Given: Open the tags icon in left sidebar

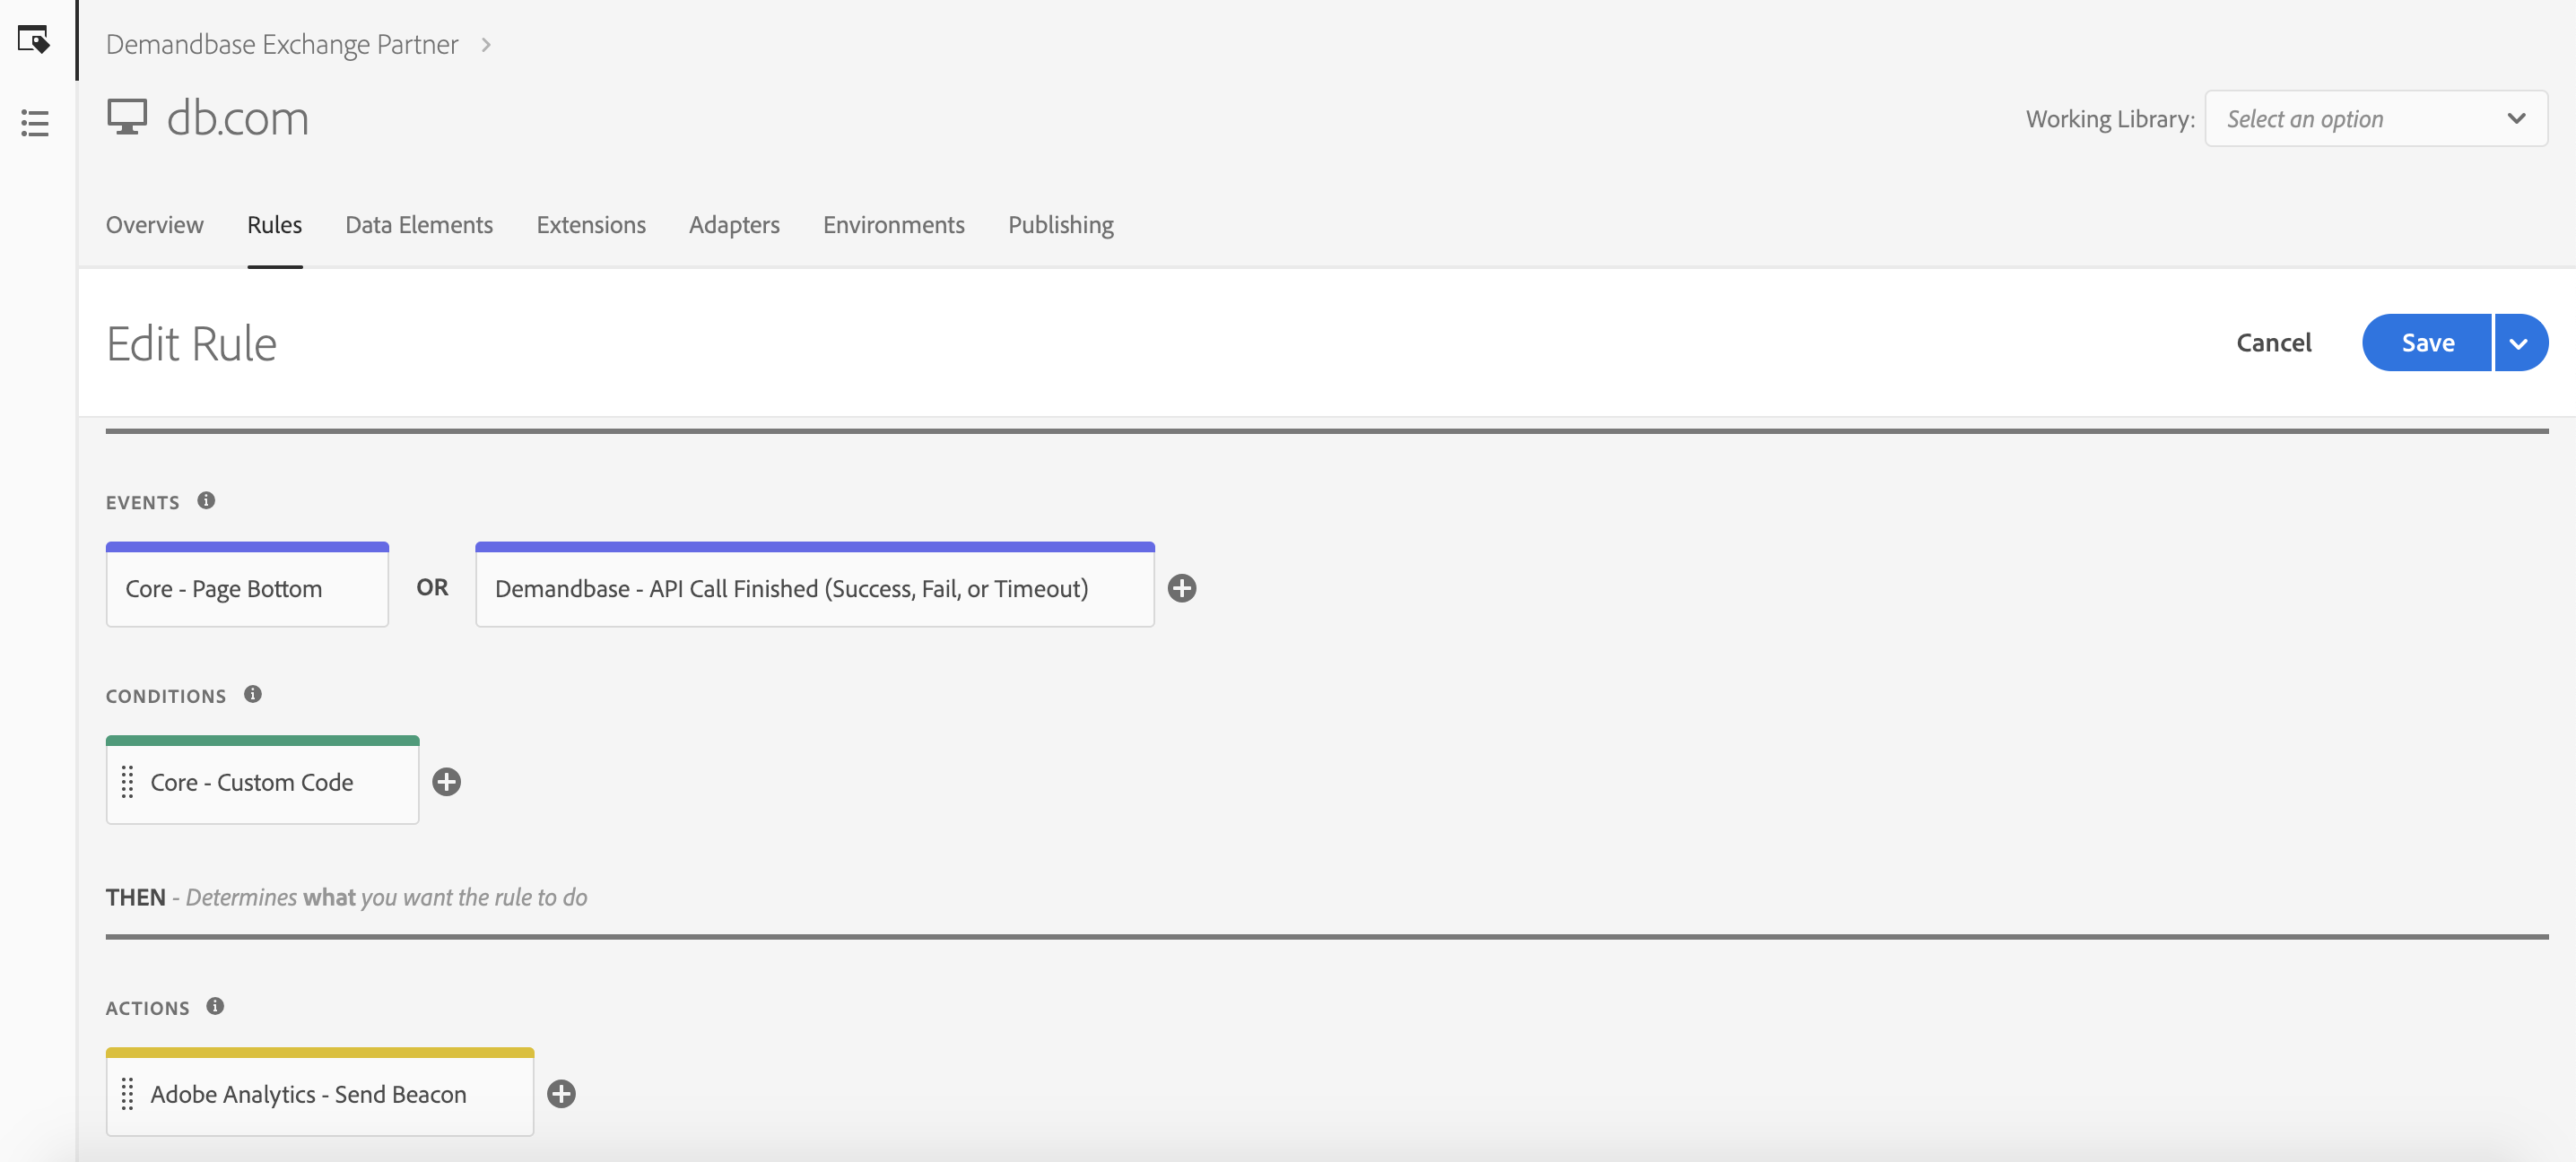Looking at the screenshot, I should [x=34, y=39].
